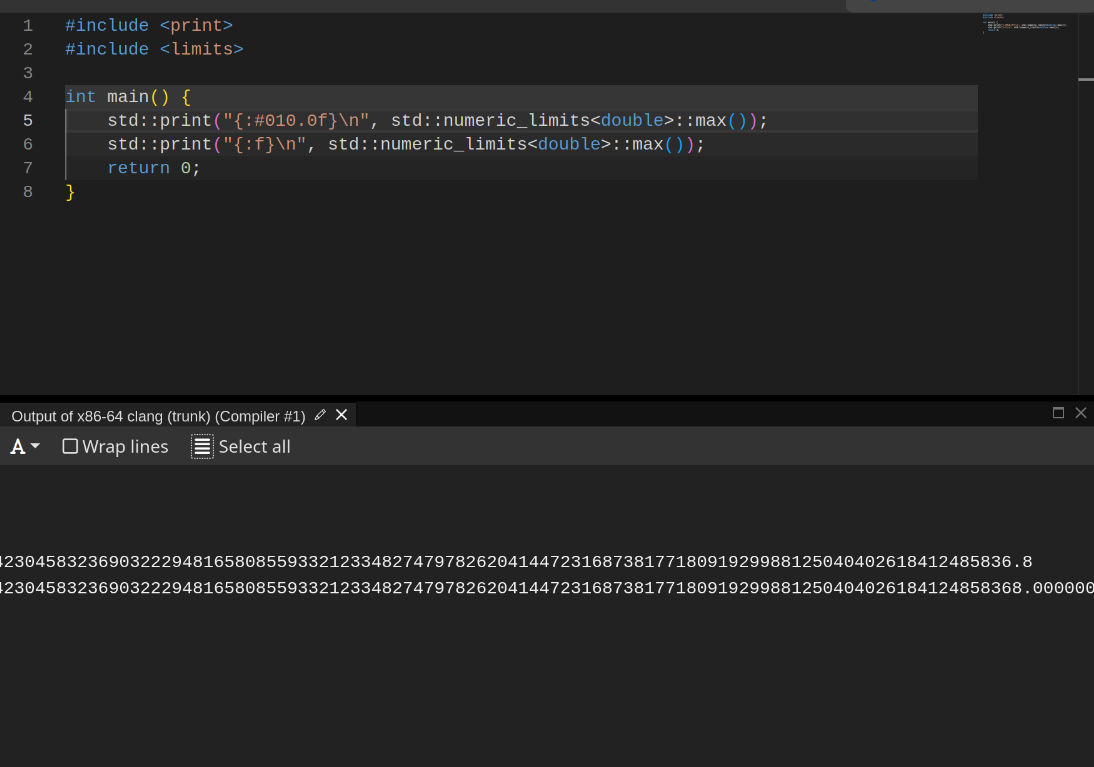Screen dimensions: 1094x767
Task: Click the second output line ending in 368.000000
Action: [547, 588]
